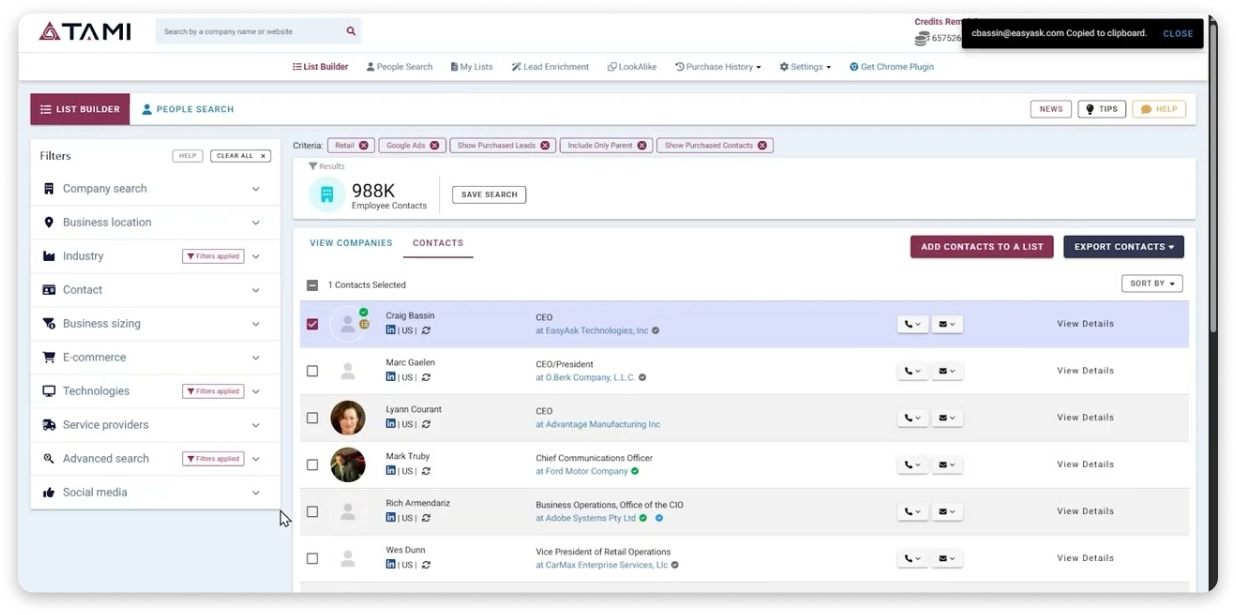Viewport: 1236px width, 615px height.
Task: Click the Clear All filters button
Action: pos(241,156)
